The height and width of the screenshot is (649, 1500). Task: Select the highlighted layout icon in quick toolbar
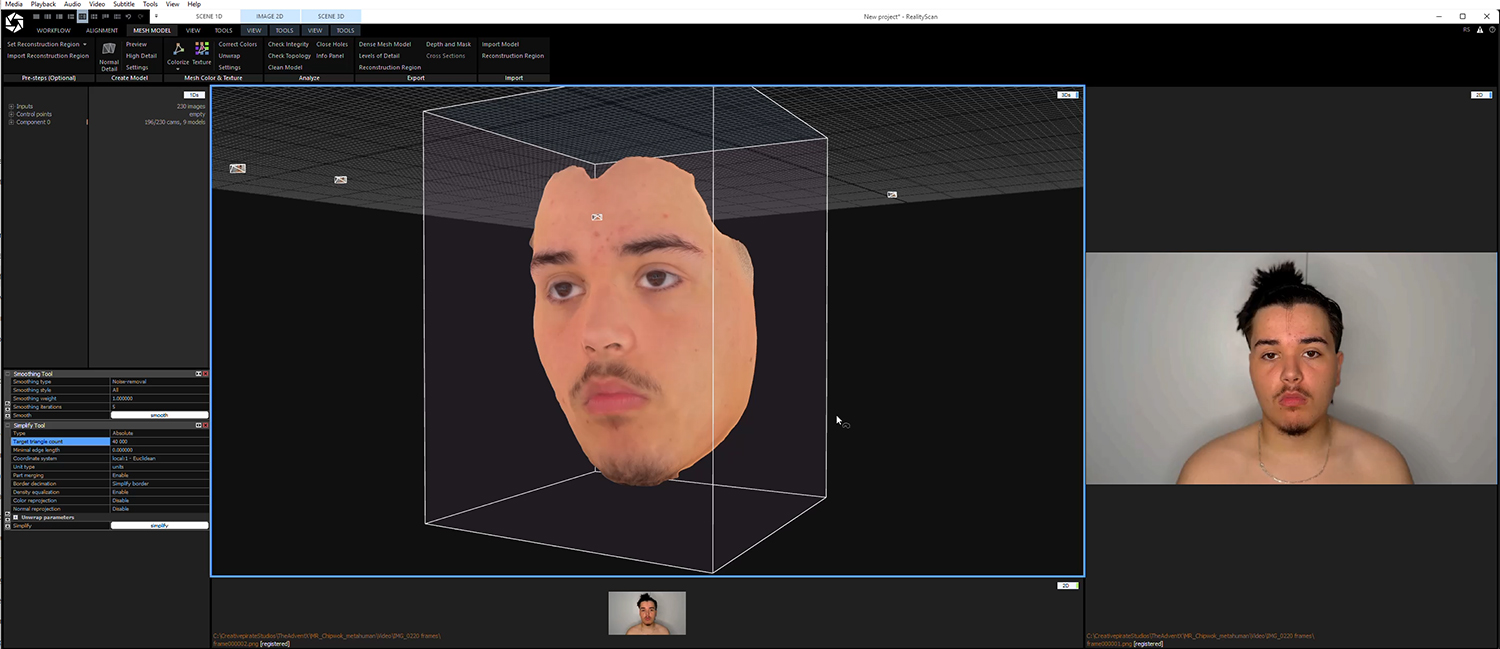(82, 17)
